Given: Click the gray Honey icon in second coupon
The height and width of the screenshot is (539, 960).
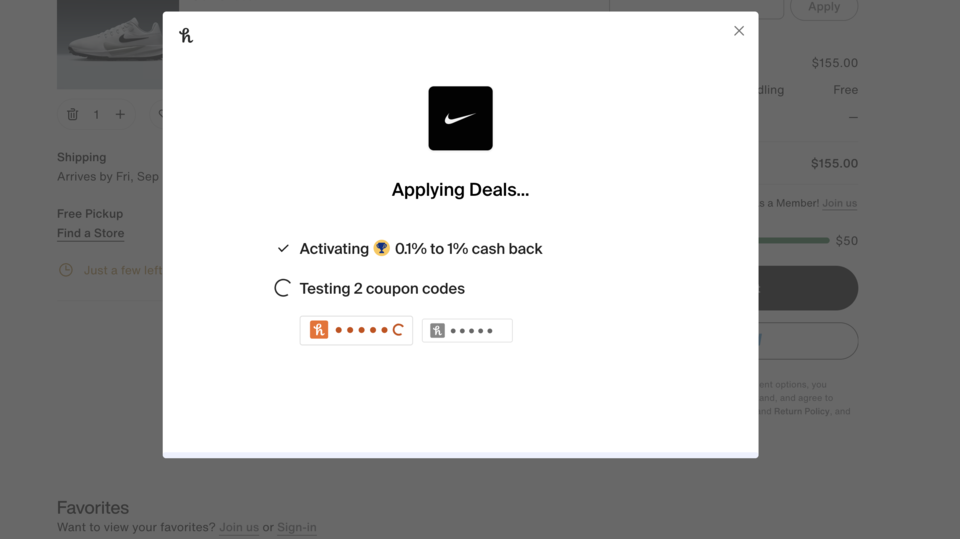Looking at the screenshot, I should point(437,330).
